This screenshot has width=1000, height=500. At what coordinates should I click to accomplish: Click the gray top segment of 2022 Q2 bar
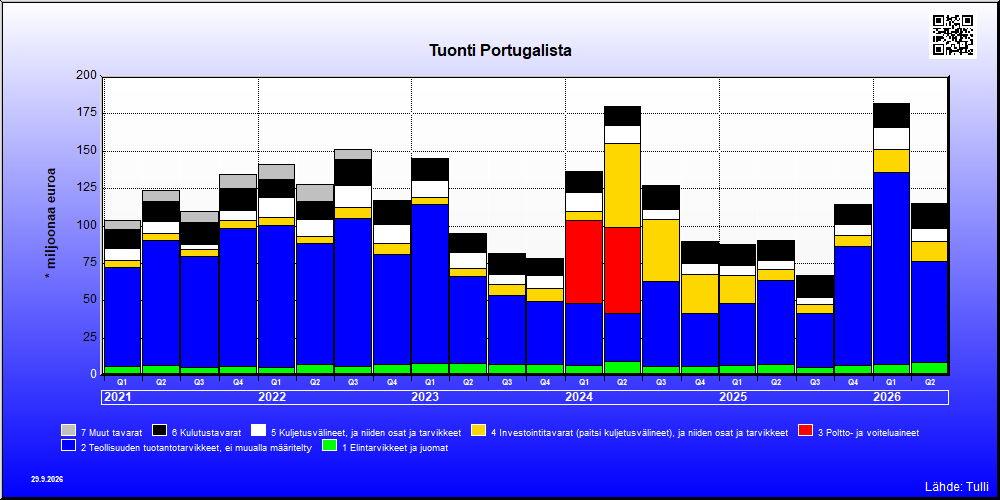[314, 193]
